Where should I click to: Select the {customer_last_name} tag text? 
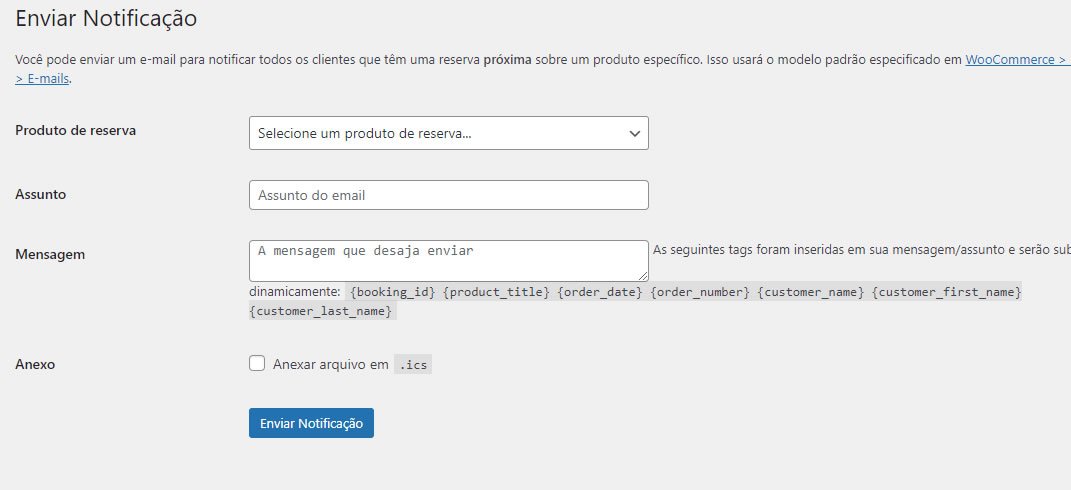click(321, 312)
